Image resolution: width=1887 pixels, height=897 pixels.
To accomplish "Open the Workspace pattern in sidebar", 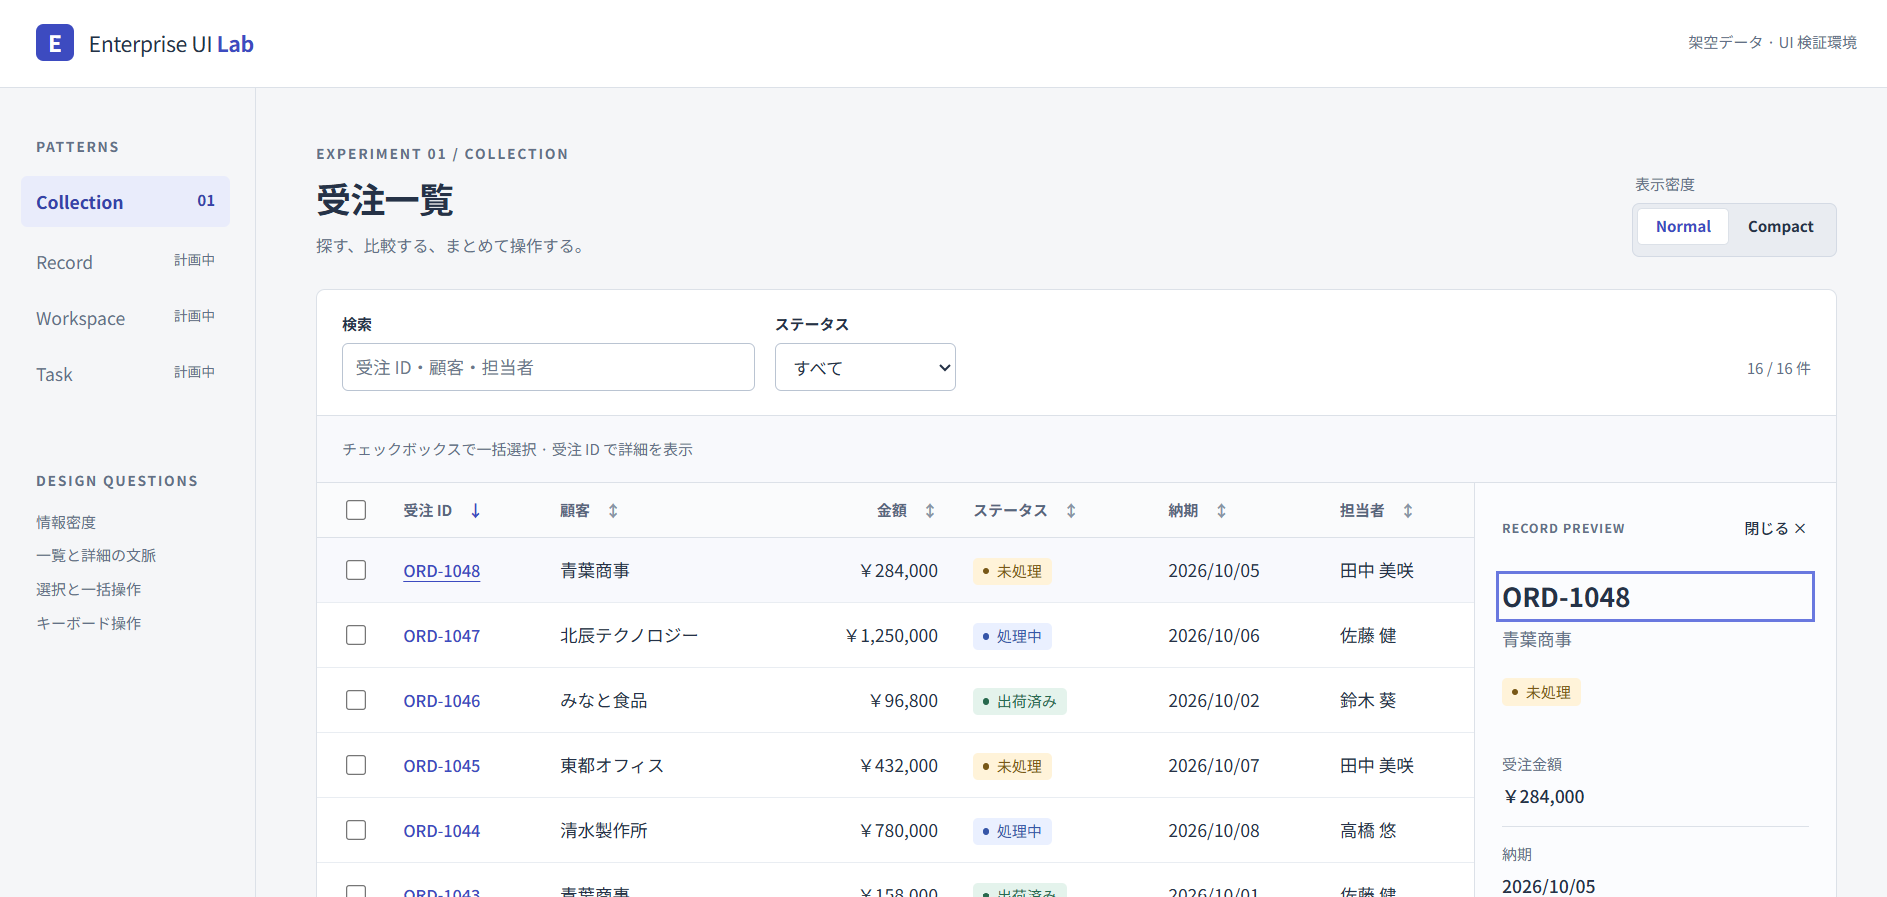I will tap(125, 318).
